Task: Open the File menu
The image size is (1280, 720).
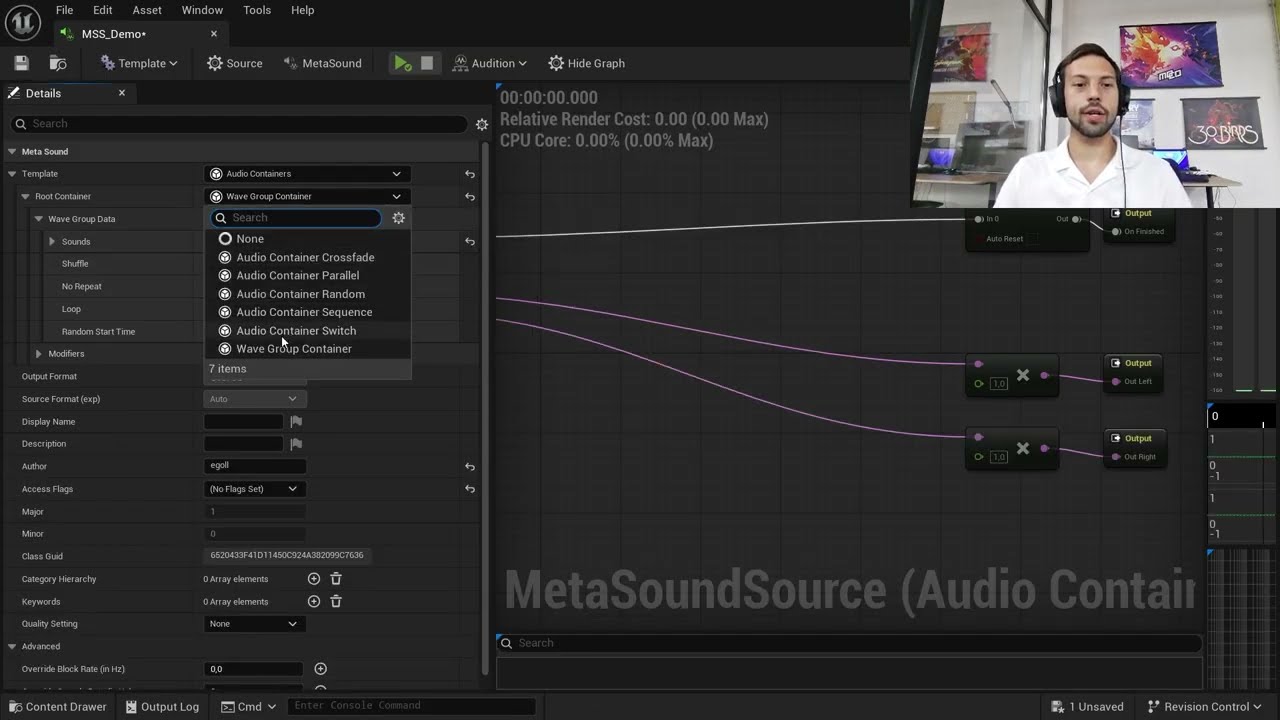Action: point(64,10)
